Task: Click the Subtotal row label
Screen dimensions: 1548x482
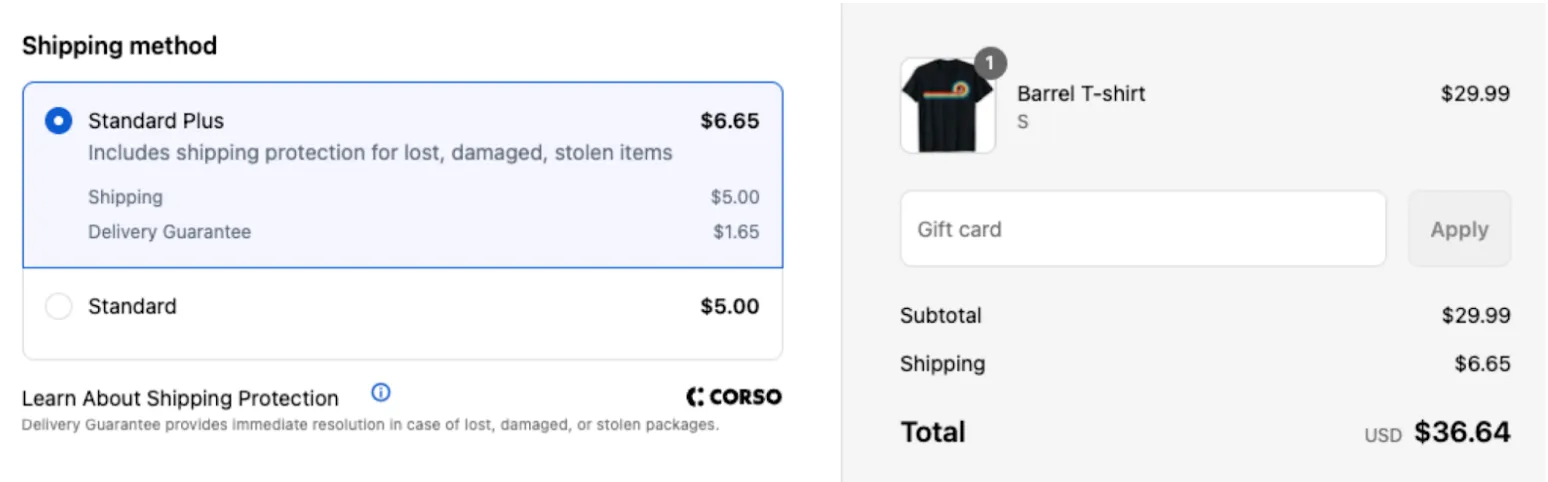Action: (x=940, y=316)
